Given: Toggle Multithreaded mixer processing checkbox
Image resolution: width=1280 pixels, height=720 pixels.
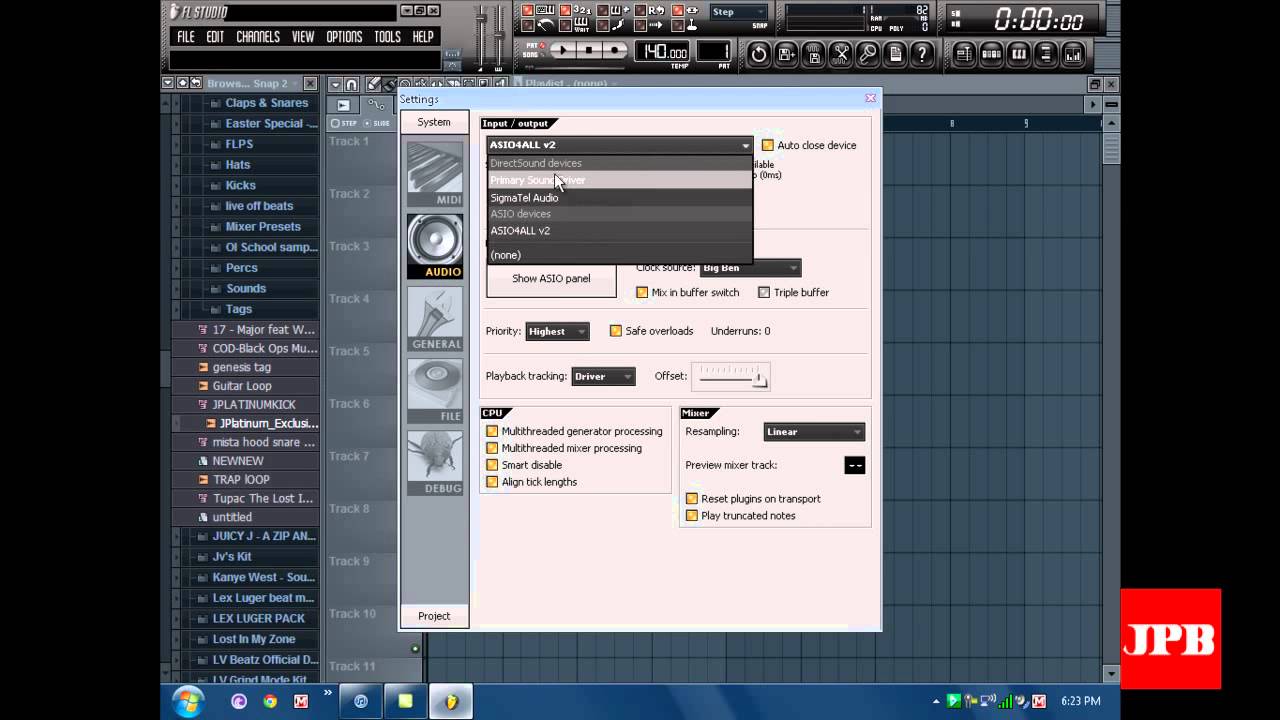Looking at the screenshot, I should click(492, 448).
